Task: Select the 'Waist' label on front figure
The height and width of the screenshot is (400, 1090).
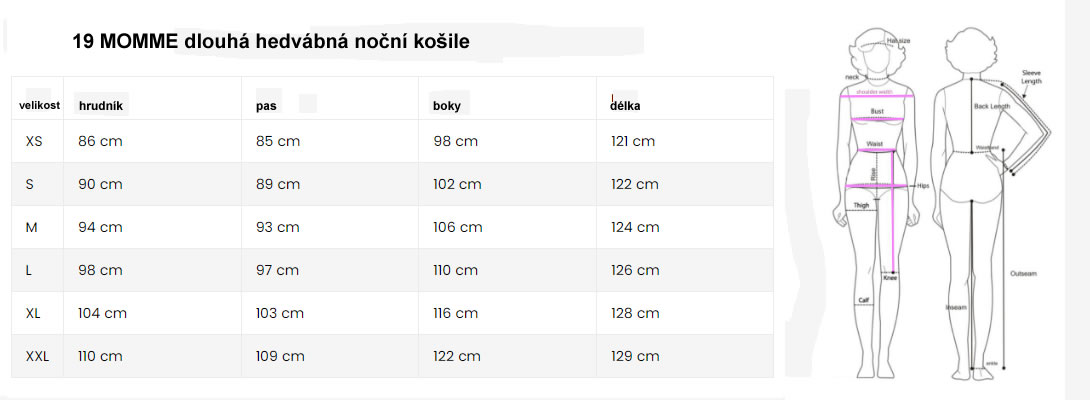Action: tap(874, 144)
